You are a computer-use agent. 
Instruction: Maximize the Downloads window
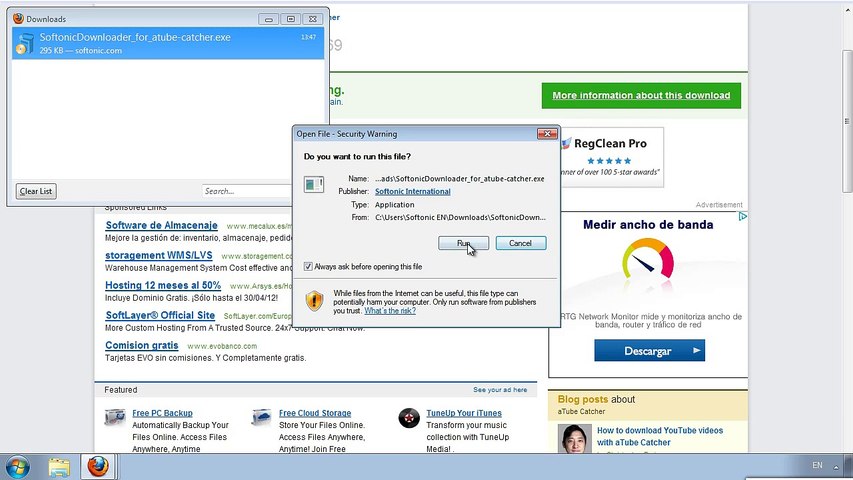[290, 19]
